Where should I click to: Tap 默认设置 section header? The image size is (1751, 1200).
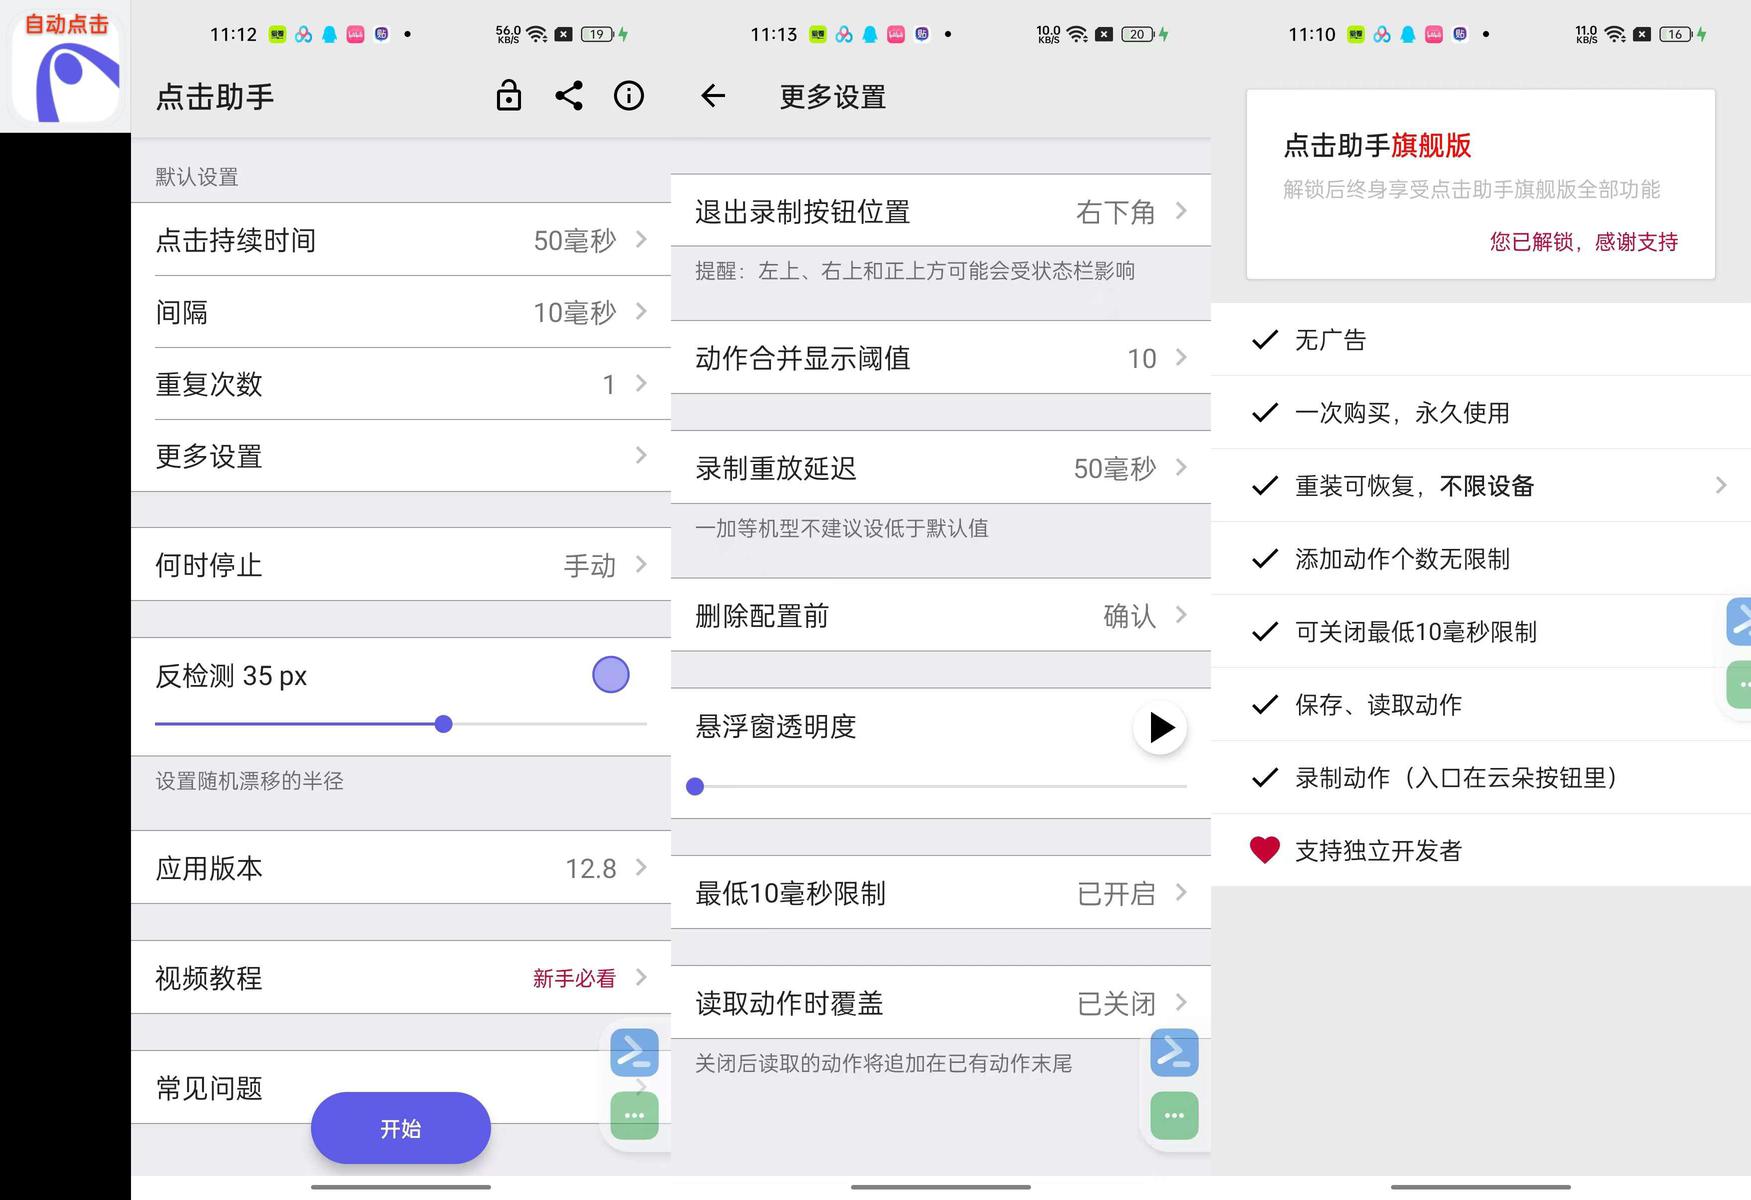click(x=197, y=177)
